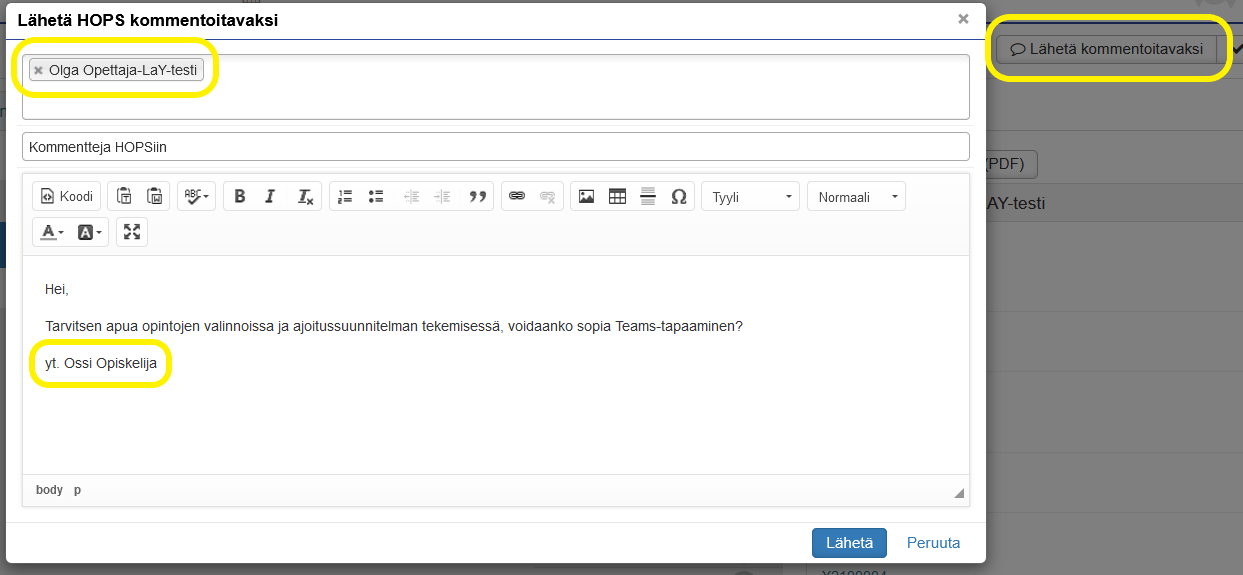Open the text color picker
This screenshot has width=1243, height=575.
tap(53, 232)
